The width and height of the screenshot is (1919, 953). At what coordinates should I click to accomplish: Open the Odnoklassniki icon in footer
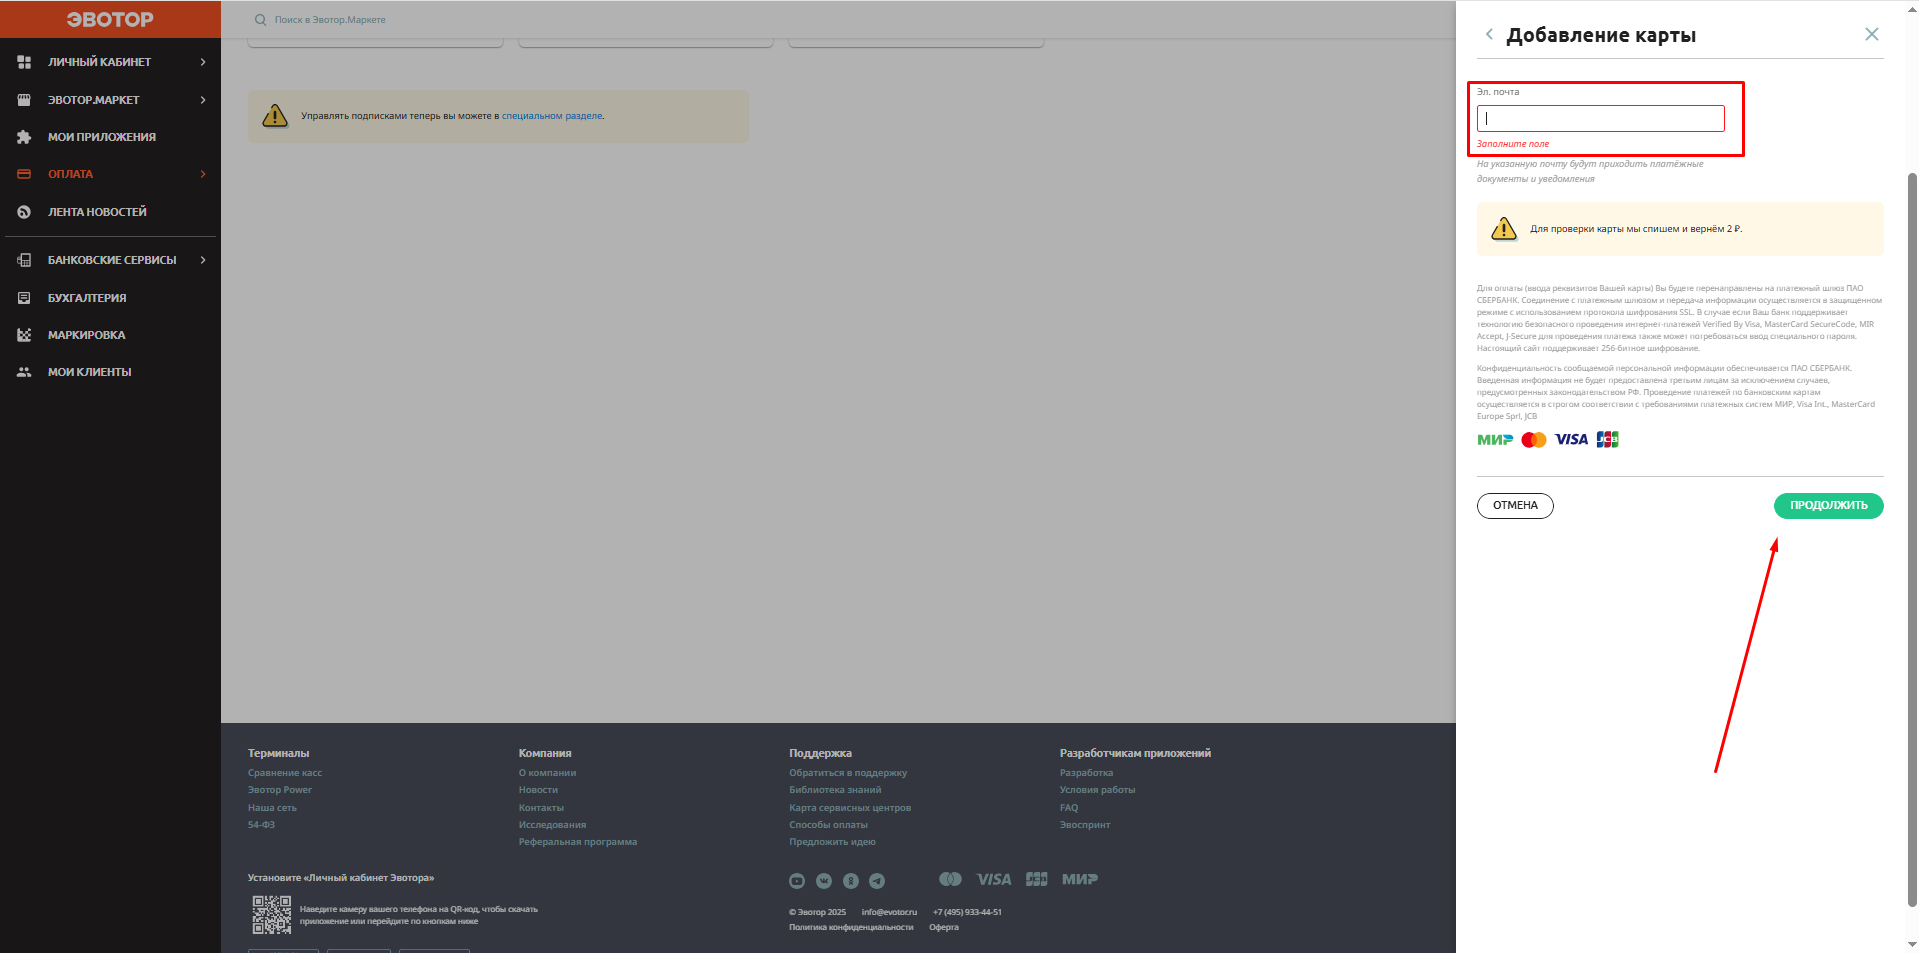(x=851, y=881)
